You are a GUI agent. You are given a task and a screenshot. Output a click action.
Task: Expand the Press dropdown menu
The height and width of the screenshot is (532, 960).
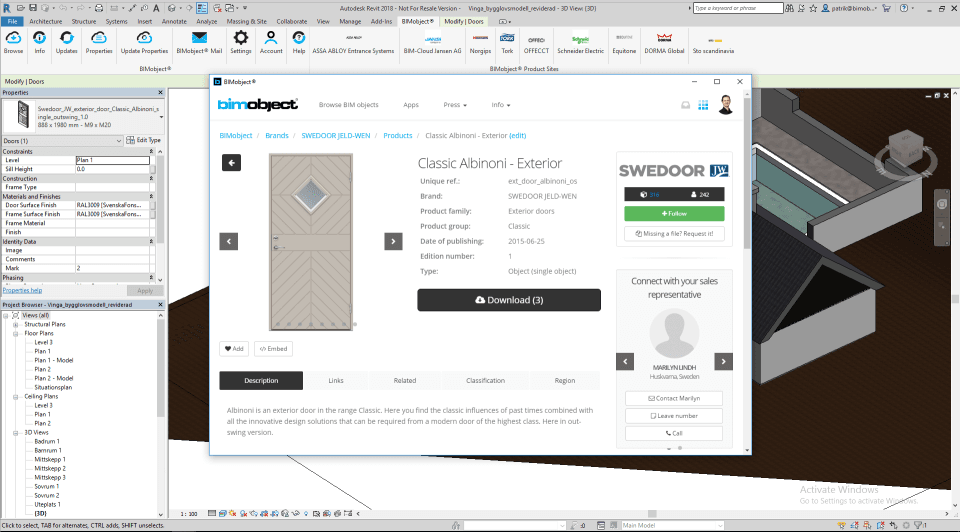click(x=455, y=105)
